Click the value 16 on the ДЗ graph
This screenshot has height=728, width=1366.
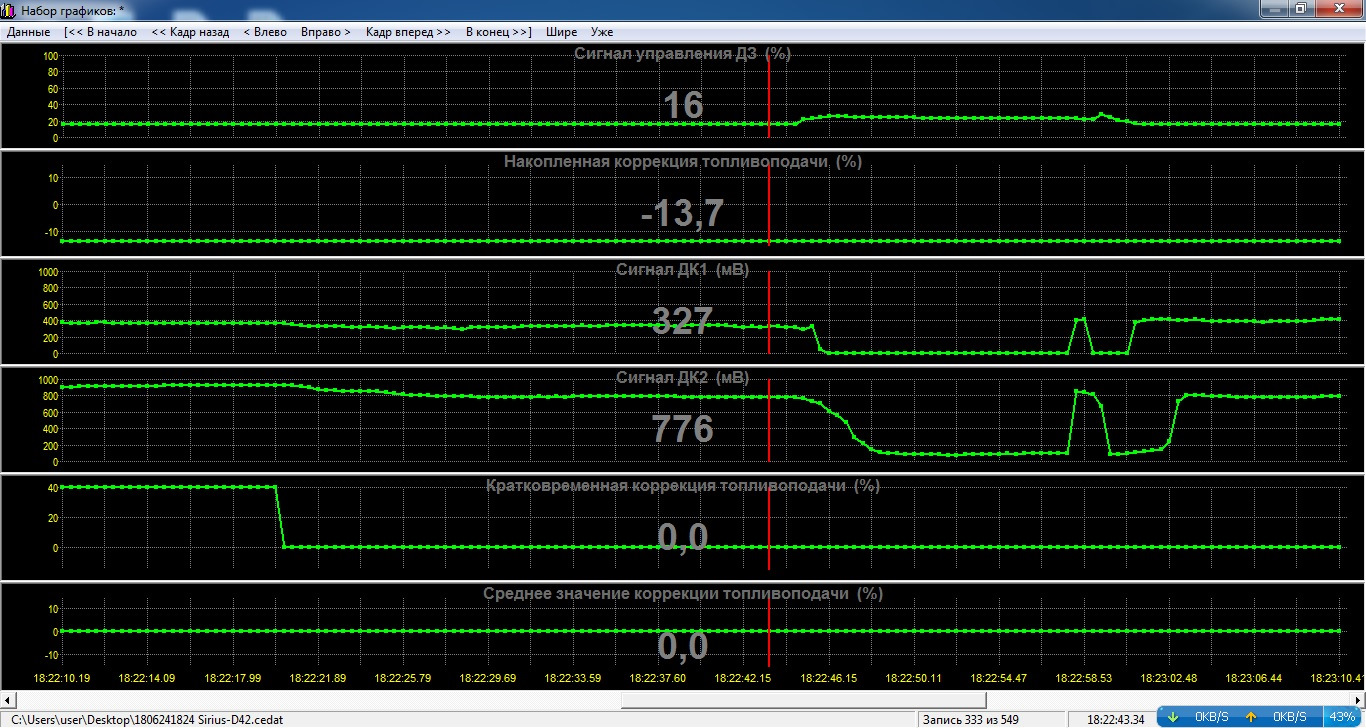click(683, 105)
